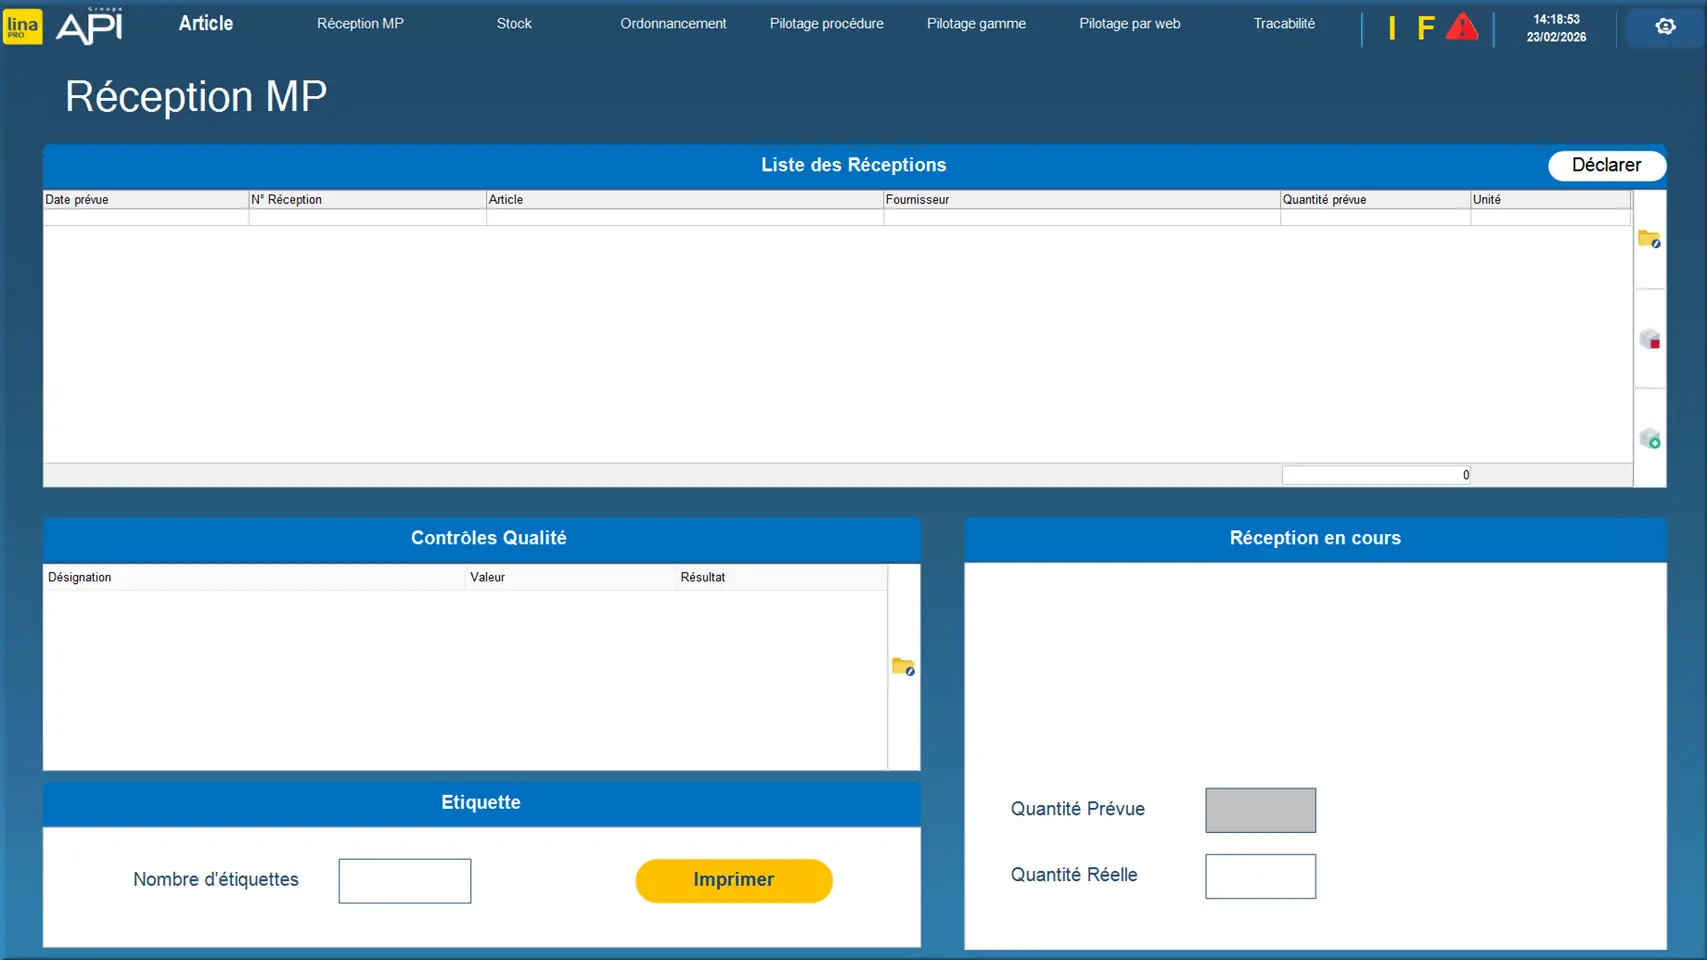Viewport: 1707px width, 960px height.
Task: Click the Lina Pro yellow logo icon
Action: coord(22,26)
